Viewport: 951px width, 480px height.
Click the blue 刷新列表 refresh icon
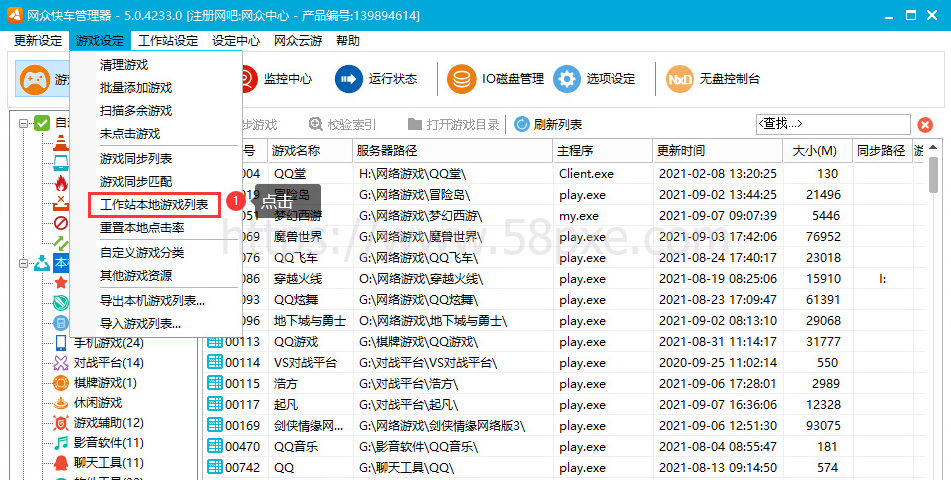click(522, 124)
